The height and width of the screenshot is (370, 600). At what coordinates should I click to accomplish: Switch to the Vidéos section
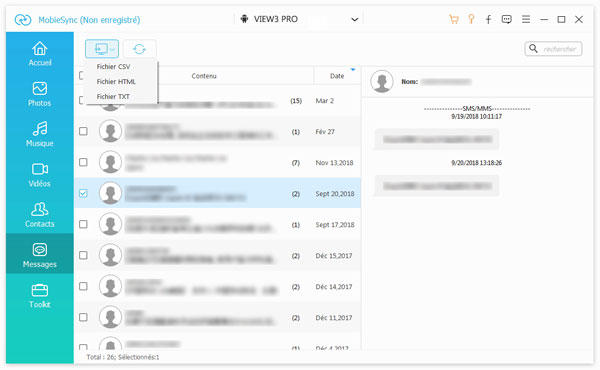click(x=40, y=174)
